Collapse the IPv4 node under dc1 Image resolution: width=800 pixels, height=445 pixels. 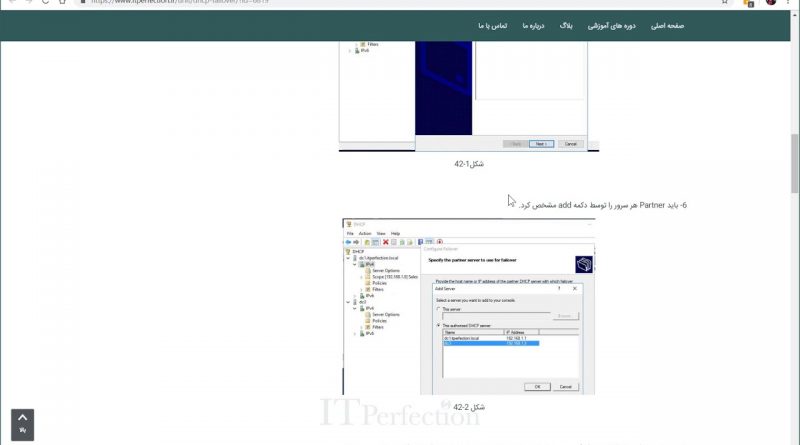355,264
